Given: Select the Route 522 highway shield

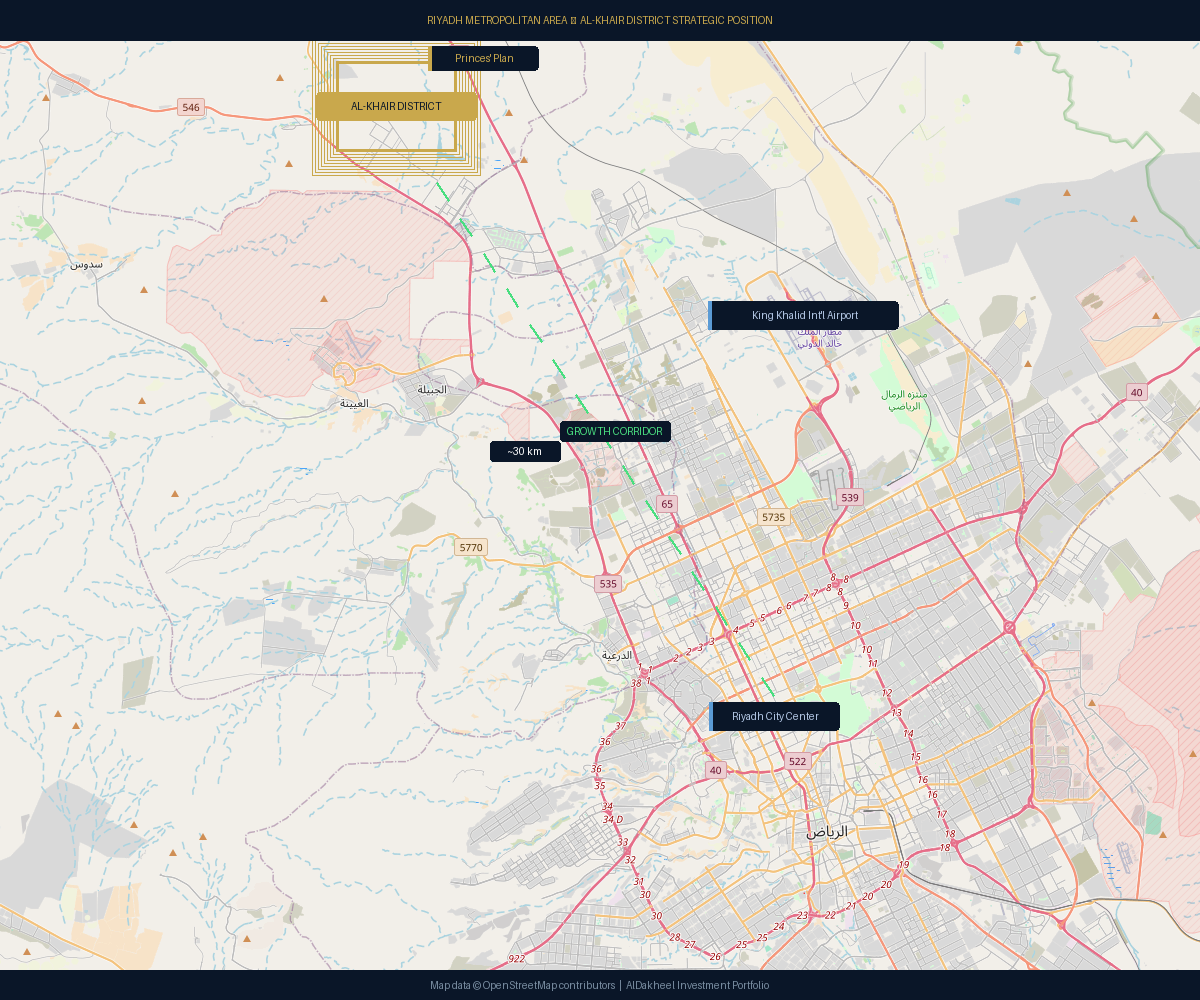Looking at the screenshot, I should pos(796,761).
